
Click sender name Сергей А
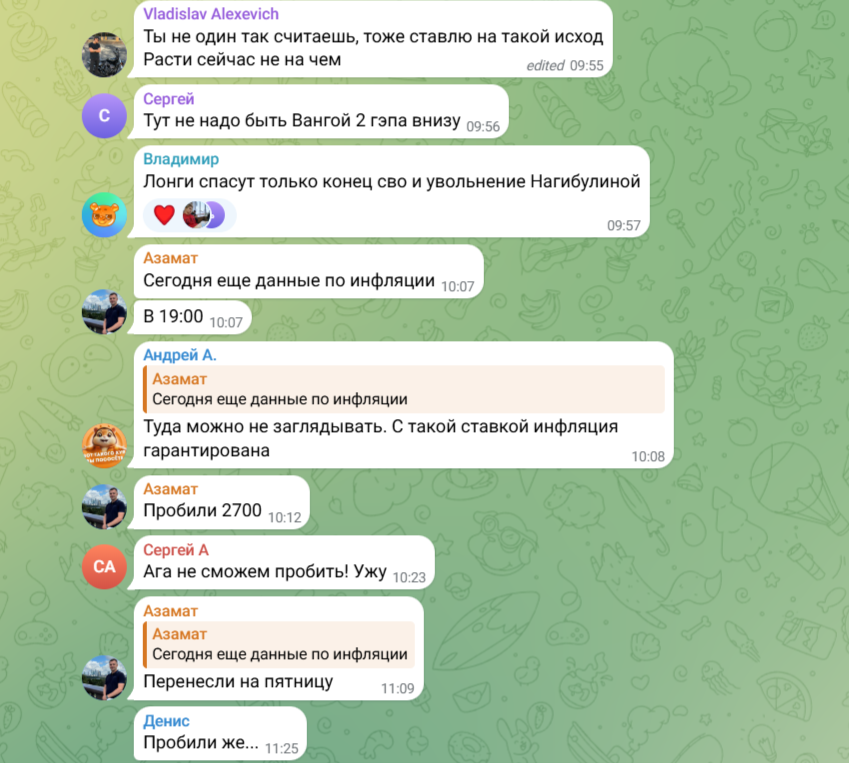tap(176, 550)
